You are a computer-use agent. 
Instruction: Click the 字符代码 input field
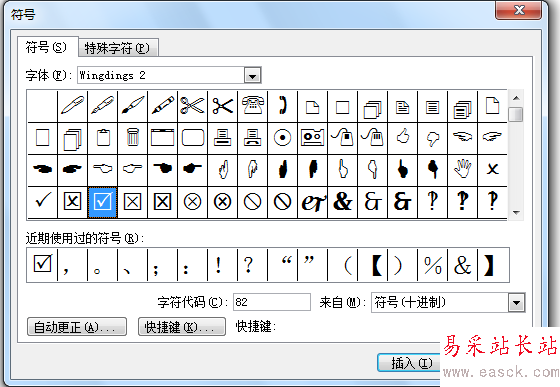pyautogui.click(x=272, y=302)
